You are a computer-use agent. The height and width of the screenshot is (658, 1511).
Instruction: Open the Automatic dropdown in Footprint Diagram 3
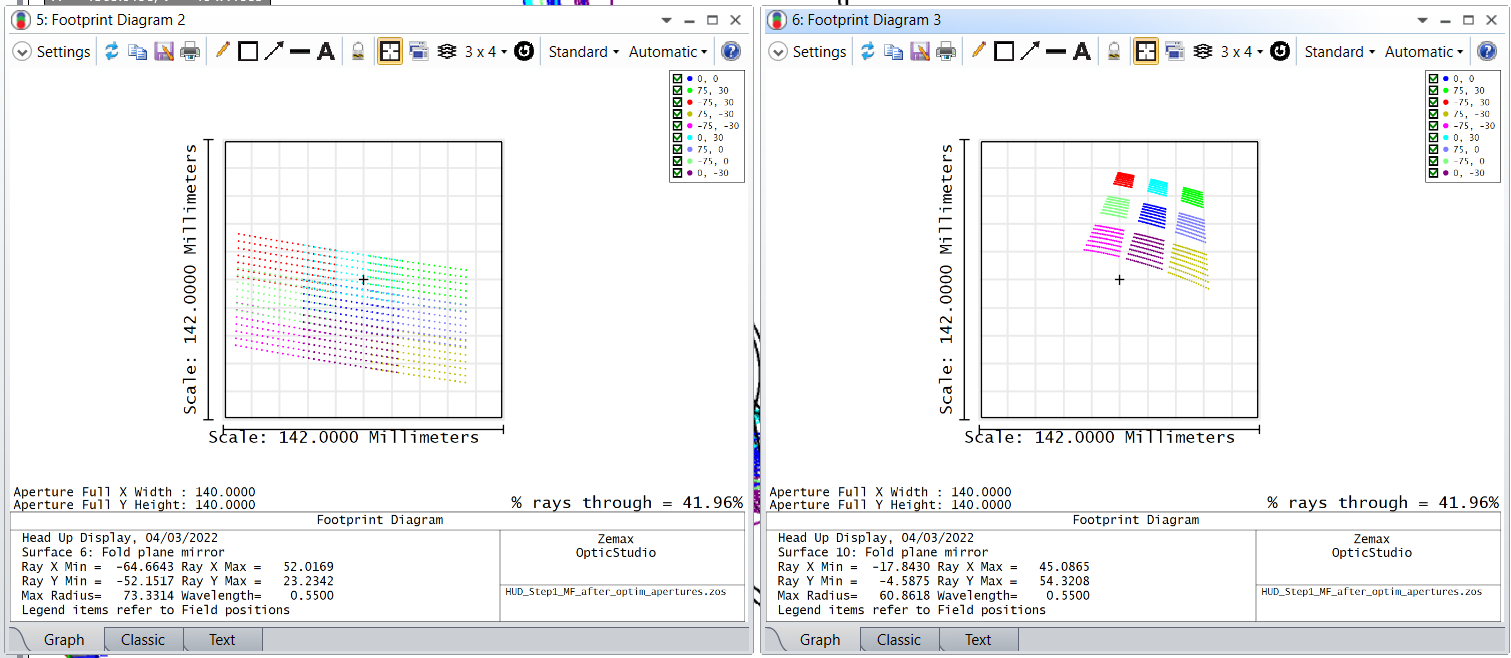[1424, 52]
